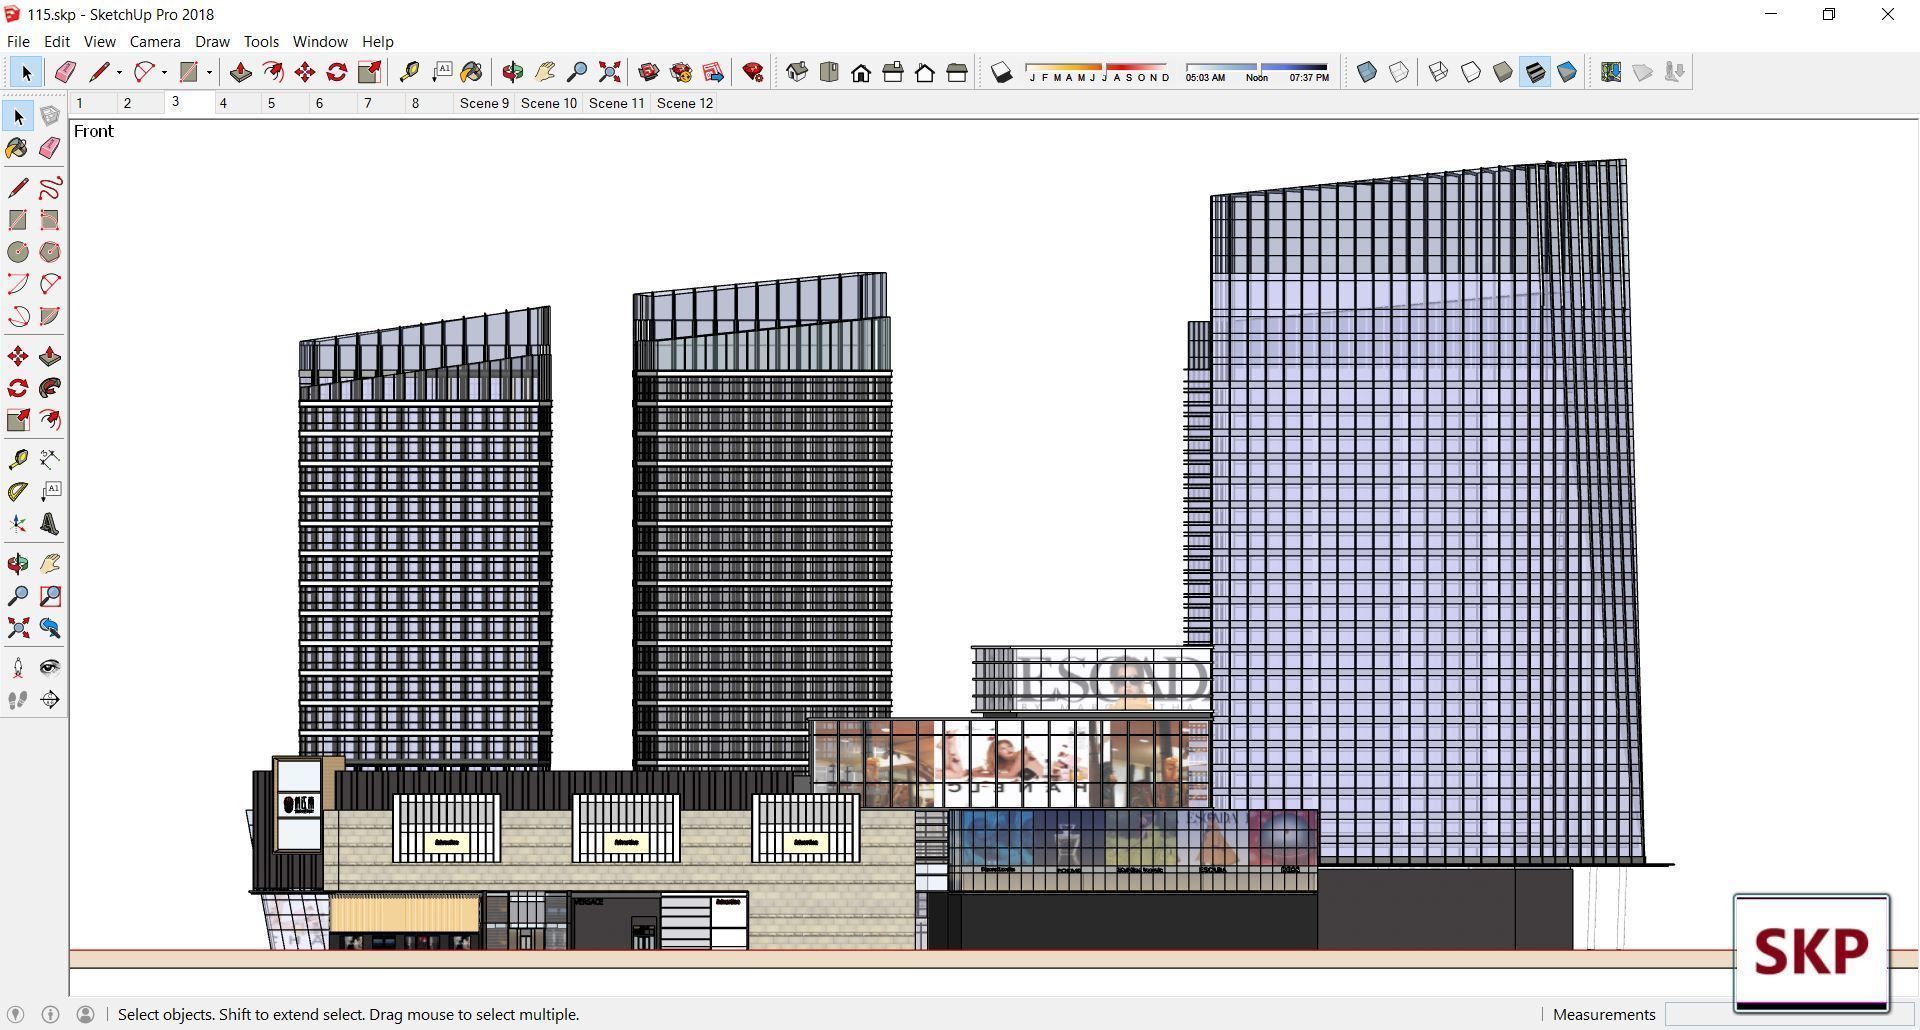Click model credits status bar icon
1920x1030 pixels.
pyautogui.click(x=50, y=1014)
